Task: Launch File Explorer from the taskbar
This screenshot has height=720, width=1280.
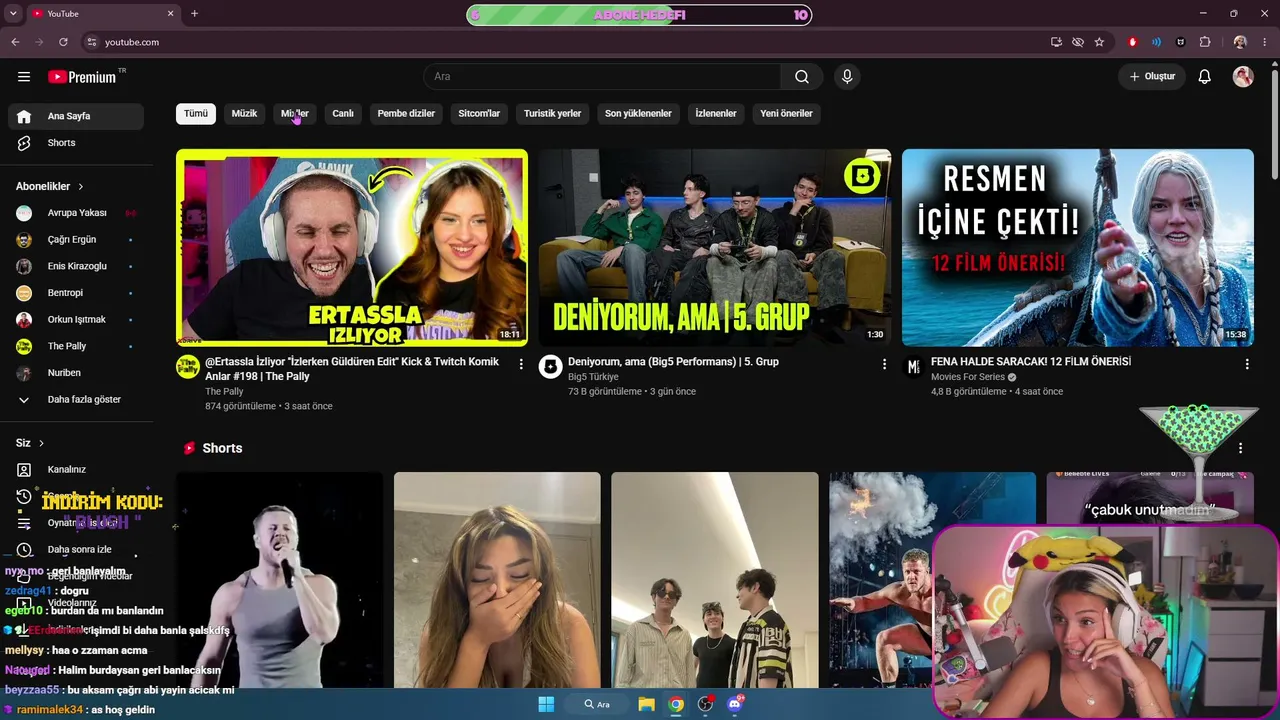Action: 647,704
